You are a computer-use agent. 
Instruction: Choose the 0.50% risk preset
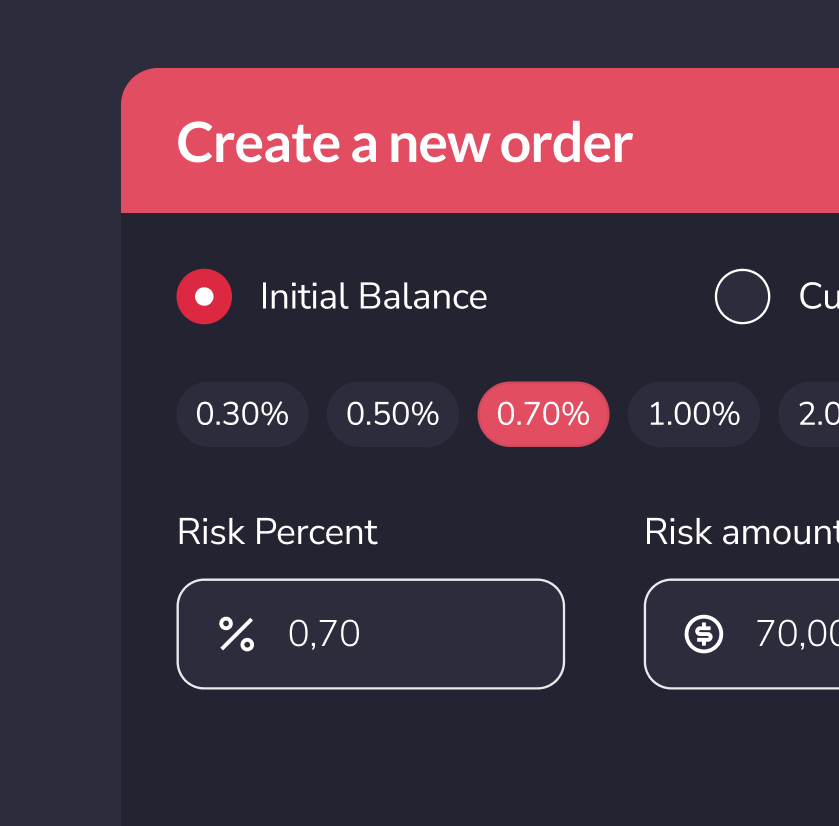393,414
